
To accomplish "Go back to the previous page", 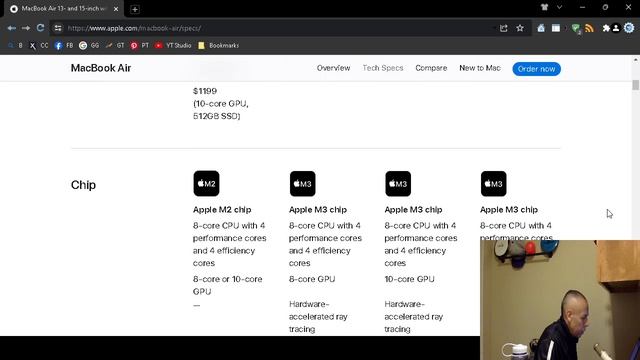I will [11, 28].
